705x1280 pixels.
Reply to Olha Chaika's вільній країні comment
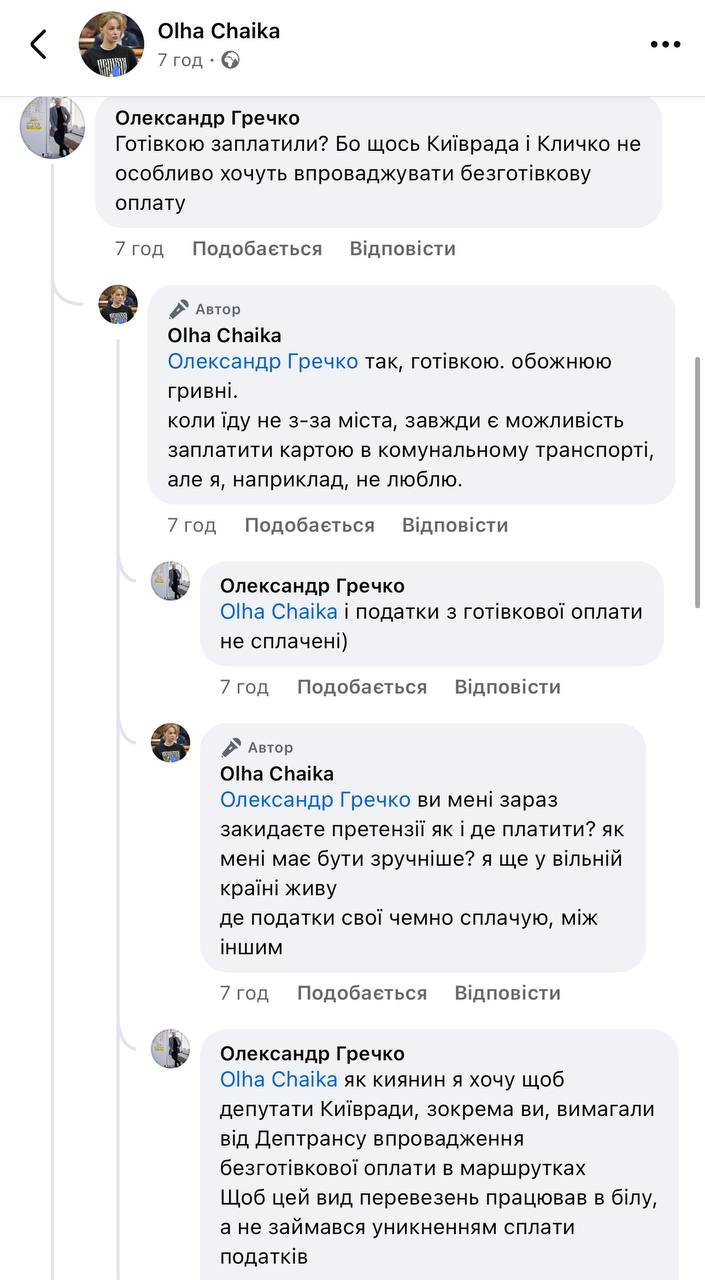[507, 993]
